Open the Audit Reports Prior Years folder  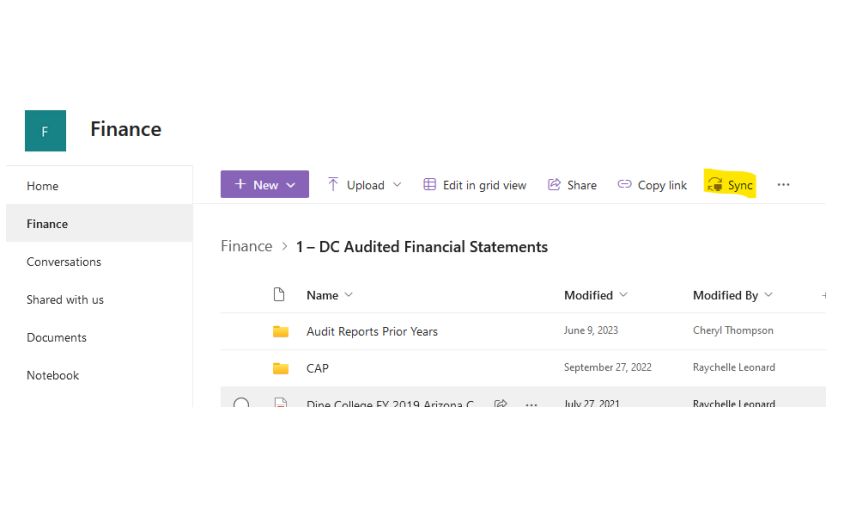(x=372, y=331)
